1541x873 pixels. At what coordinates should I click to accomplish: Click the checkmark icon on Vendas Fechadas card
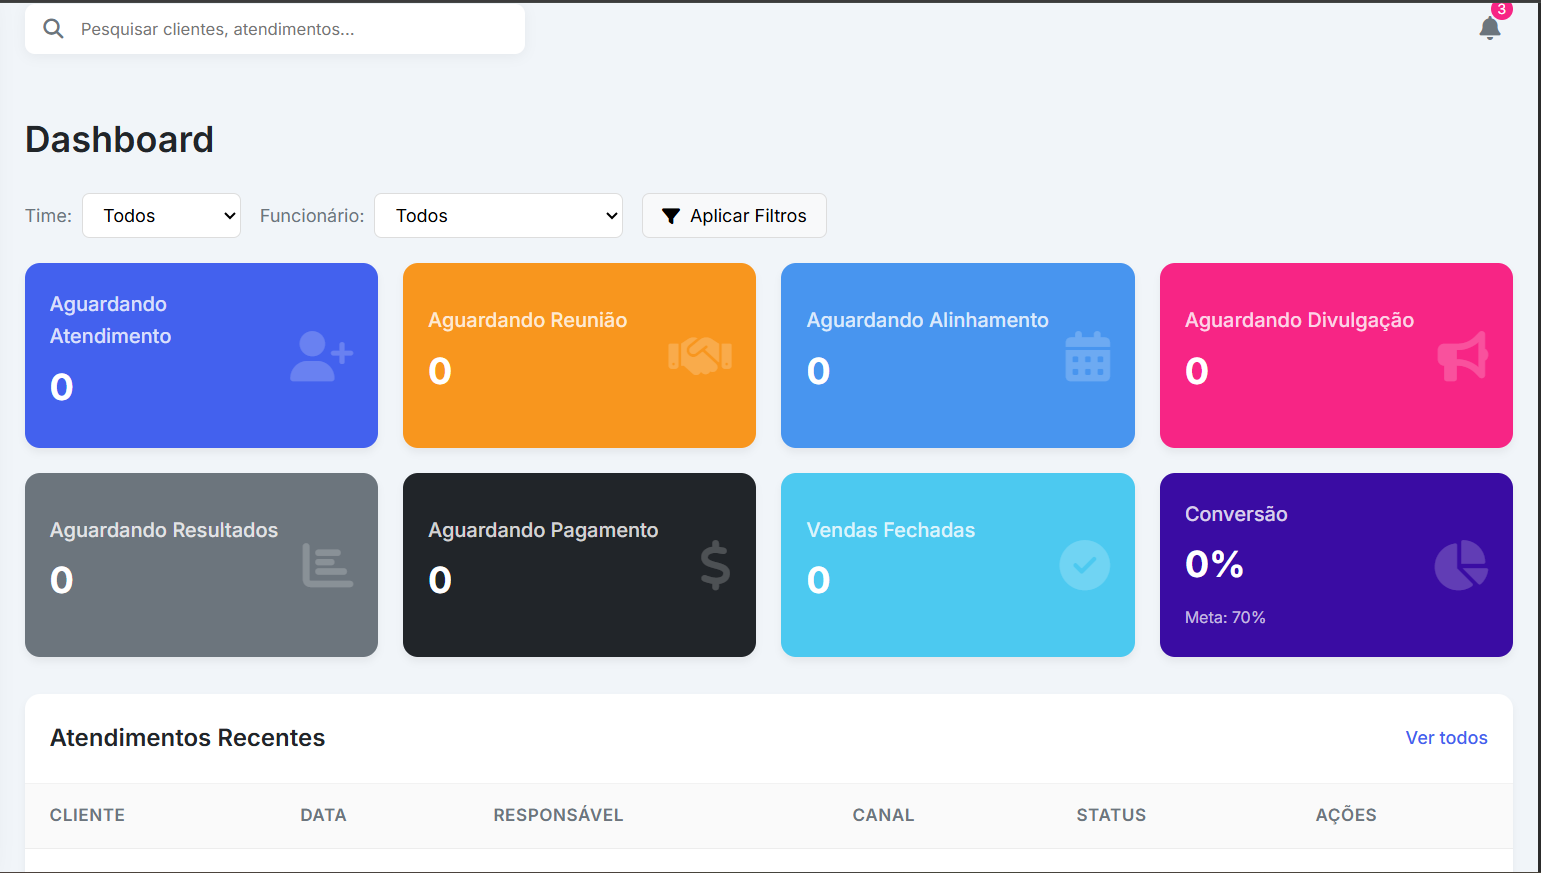click(1085, 565)
